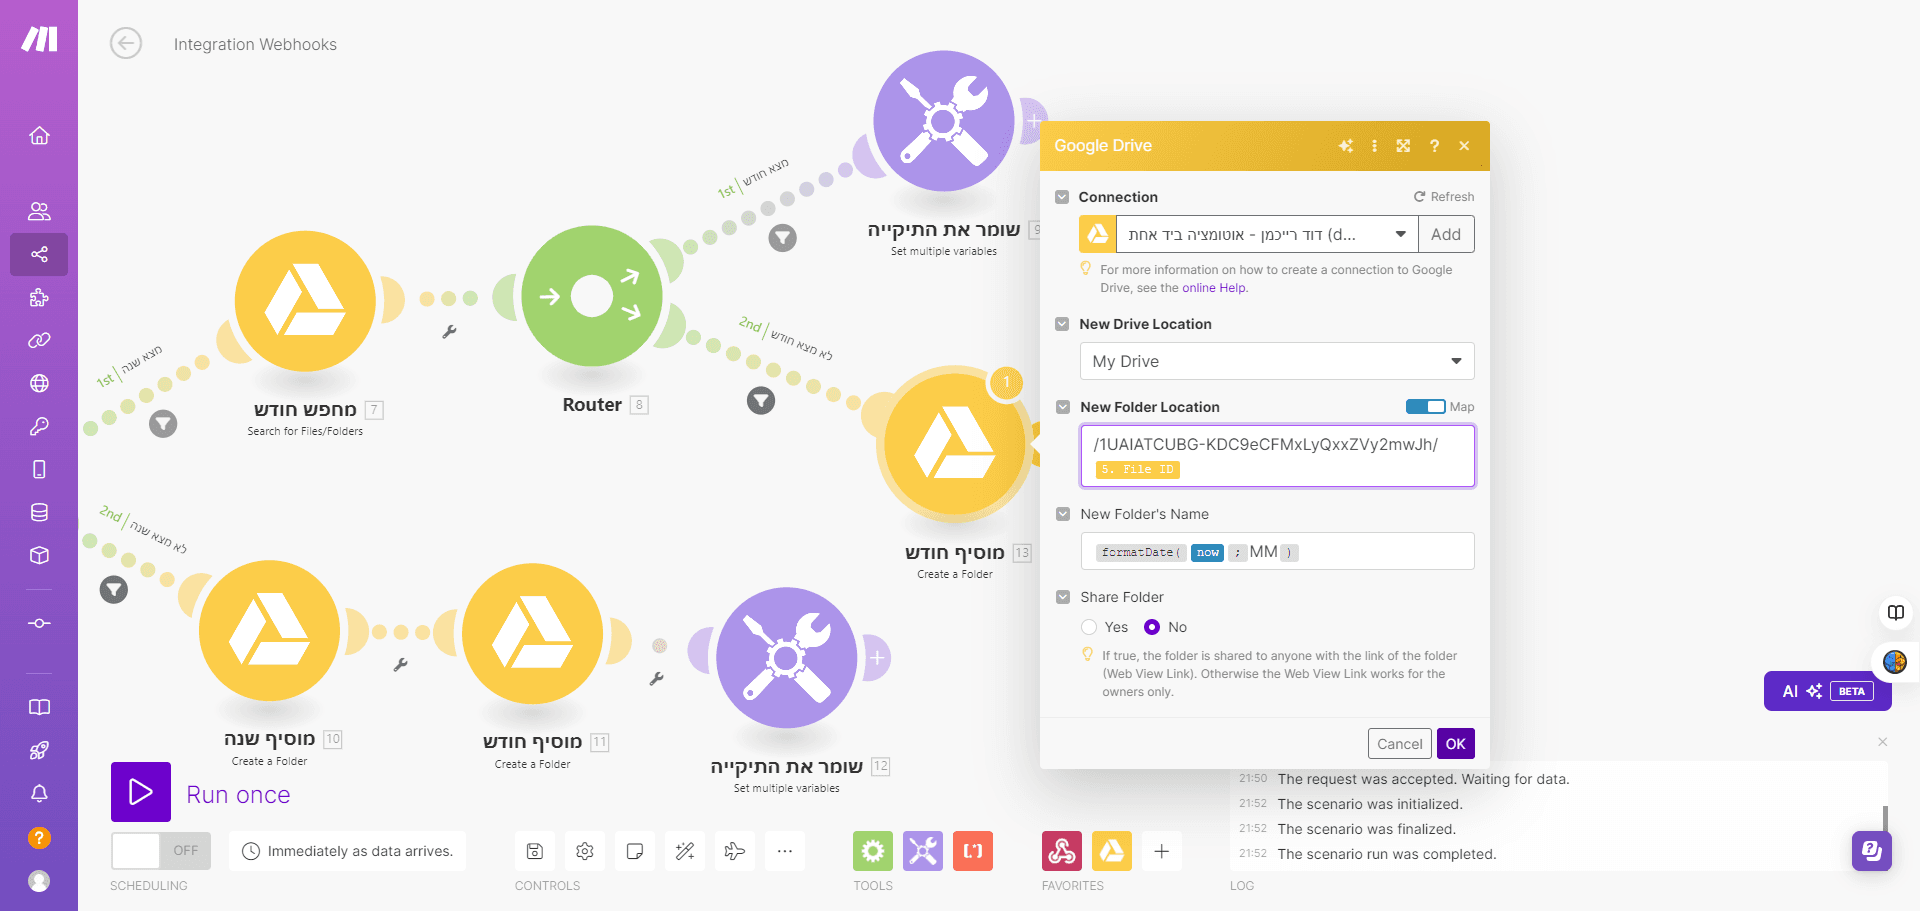Open the Make logo home link
Screen dimensions: 1920x911
39,39
